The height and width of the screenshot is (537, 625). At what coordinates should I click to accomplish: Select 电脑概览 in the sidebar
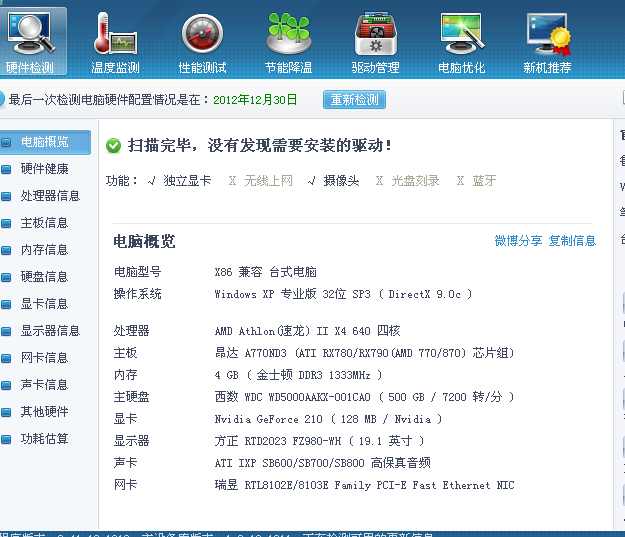pos(45,142)
